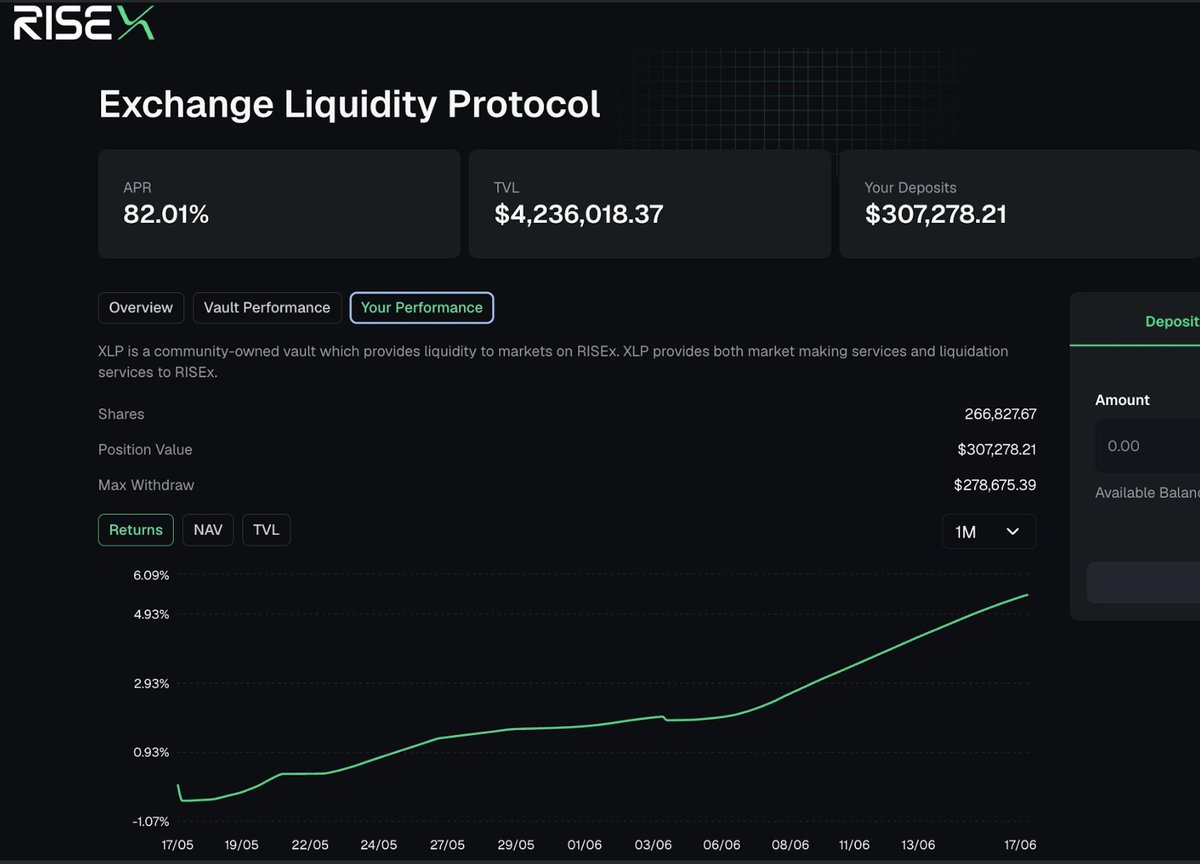This screenshot has width=1200, height=864.
Task: Show the NAV chart
Action: (208, 530)
